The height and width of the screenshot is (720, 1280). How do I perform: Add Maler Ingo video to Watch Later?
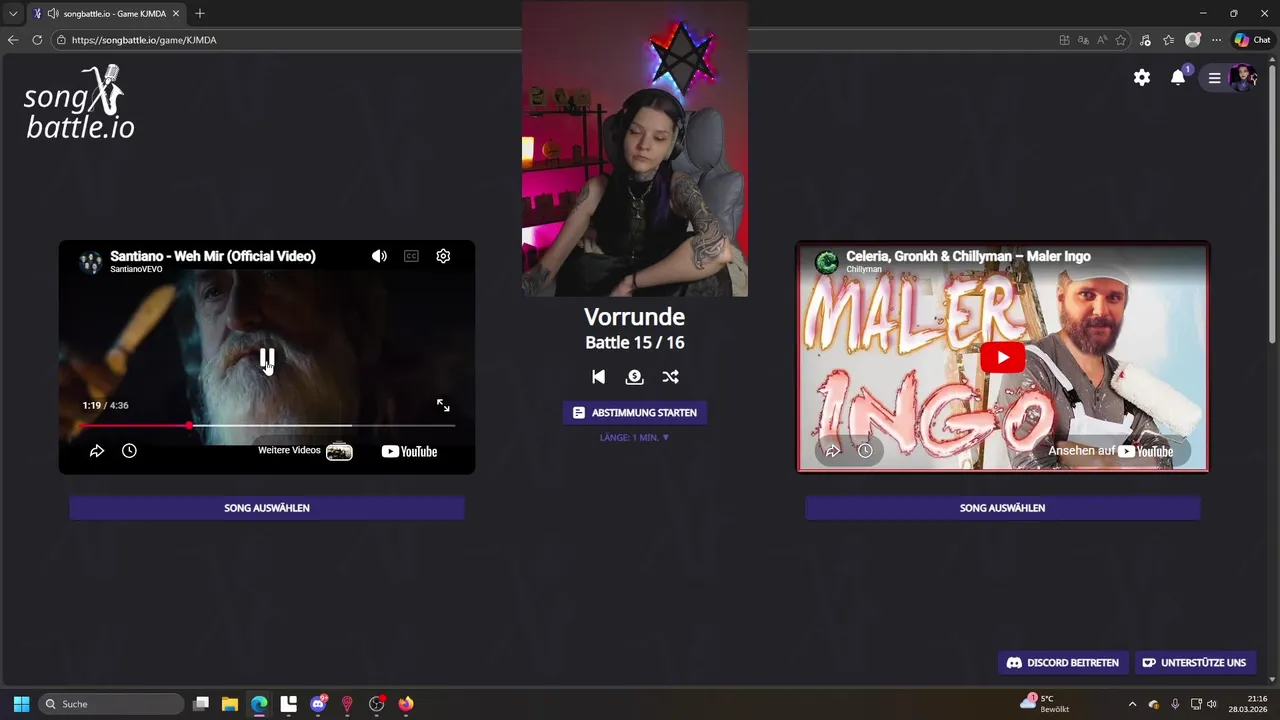pos(865,451)
